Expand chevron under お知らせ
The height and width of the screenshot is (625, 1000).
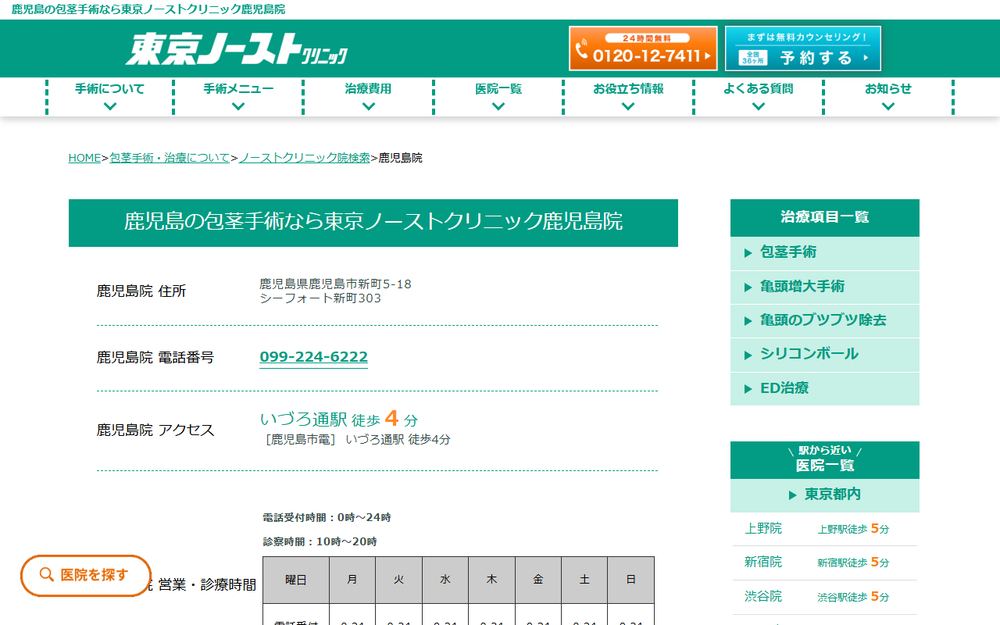click(888, 107)
